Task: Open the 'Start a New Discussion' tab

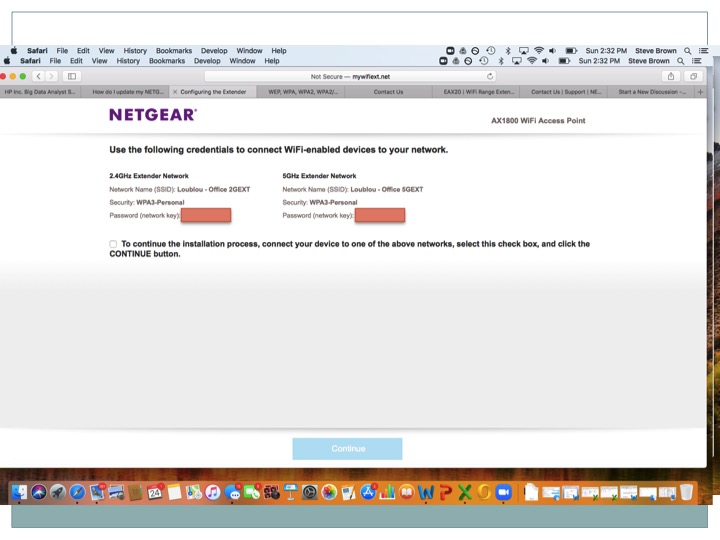Action: tap(652, 92)
